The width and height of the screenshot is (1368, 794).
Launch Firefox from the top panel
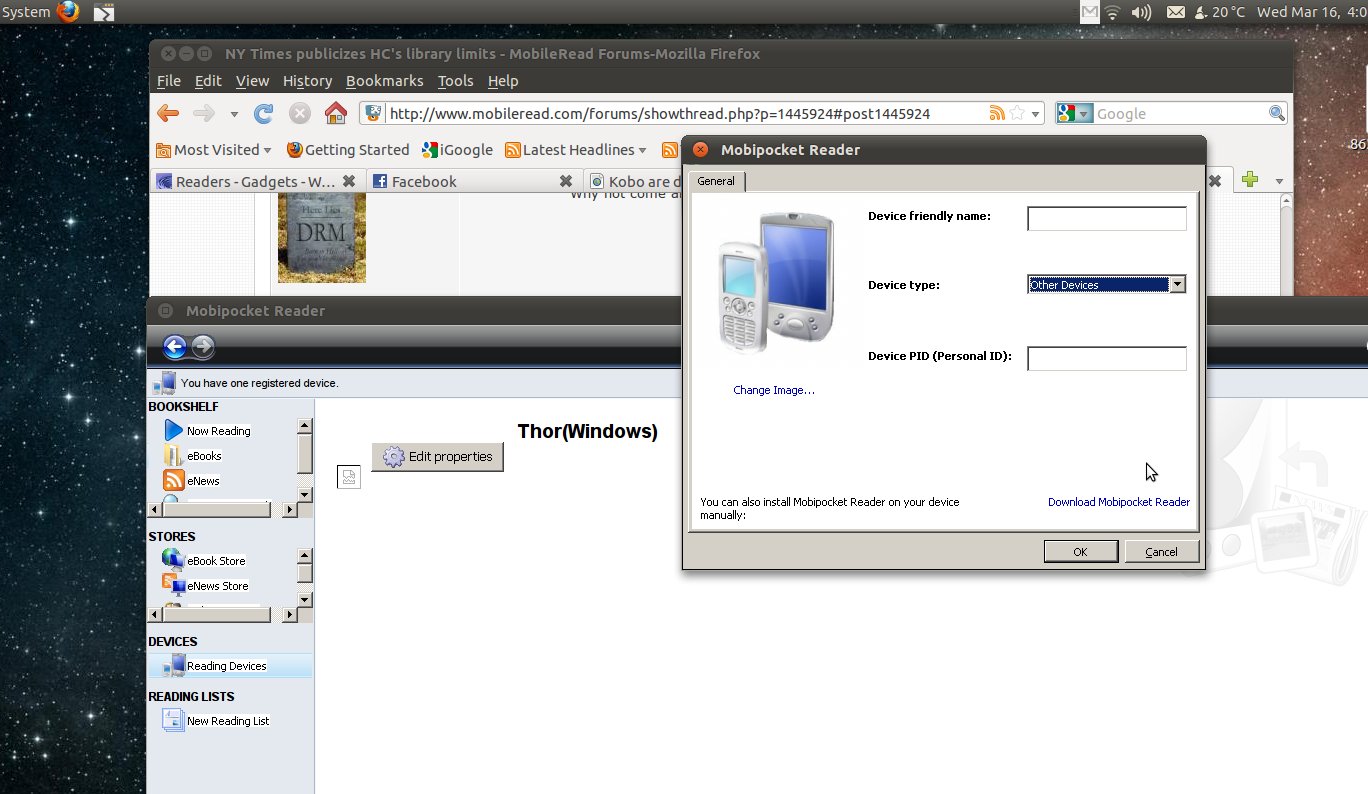pyautogui.click(x=68, y=12)
